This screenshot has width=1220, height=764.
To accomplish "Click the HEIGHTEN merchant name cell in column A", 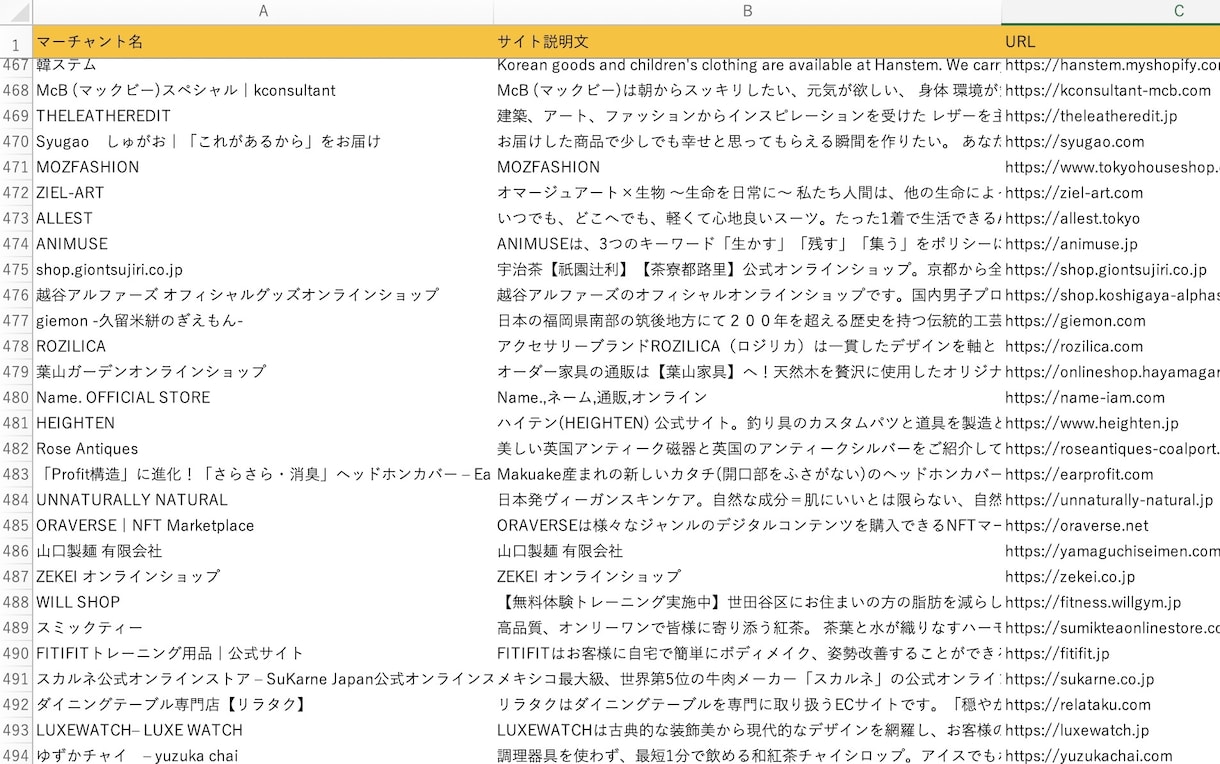I will [x=263, y=423].
